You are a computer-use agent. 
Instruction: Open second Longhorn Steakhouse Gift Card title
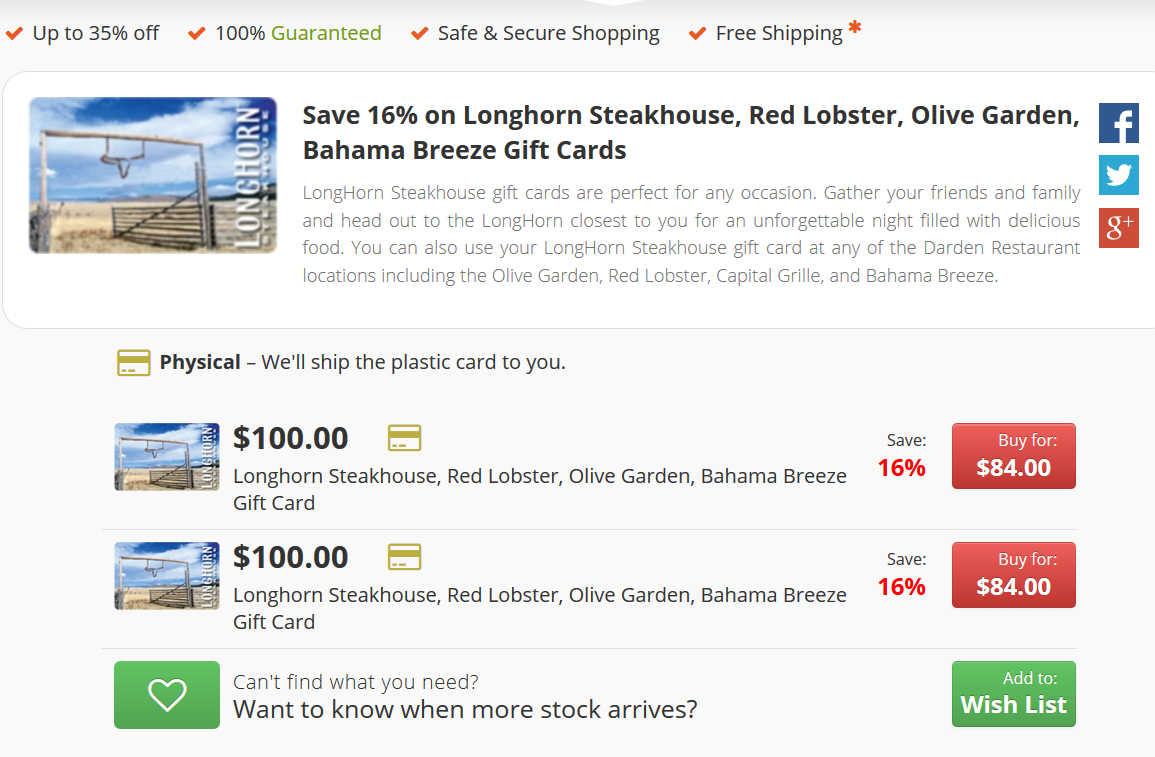pyautogui.click(x=539, y=596)
